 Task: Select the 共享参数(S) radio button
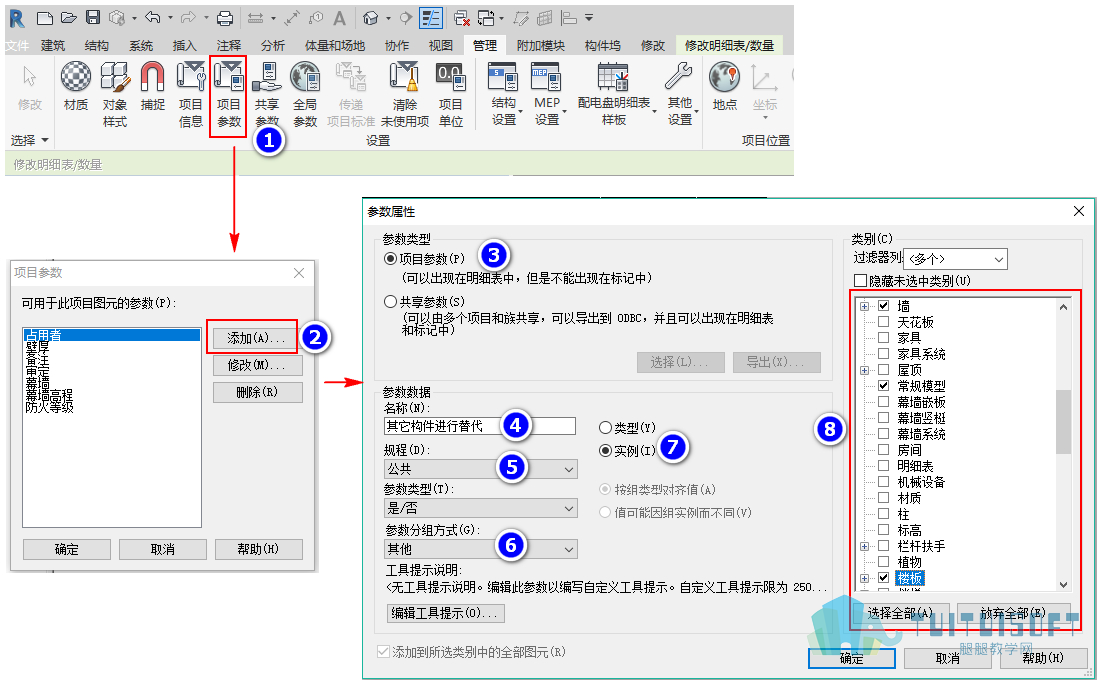point(390,302)
